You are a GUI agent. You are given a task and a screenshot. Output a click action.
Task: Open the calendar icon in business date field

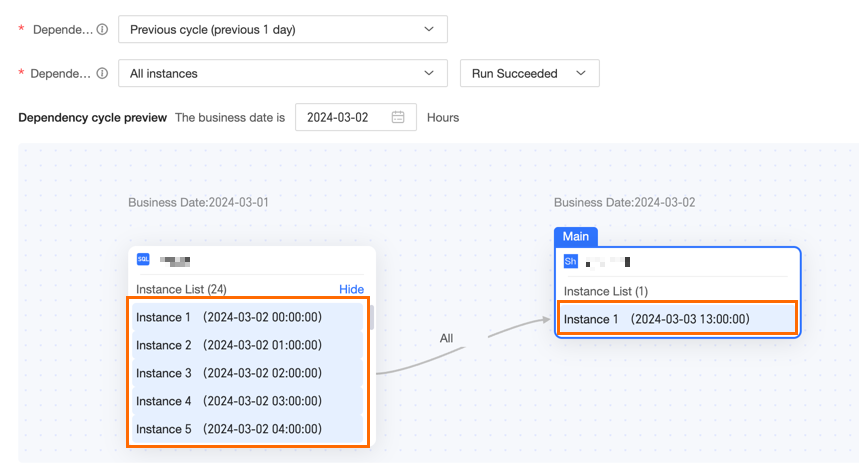click(398, 117)
